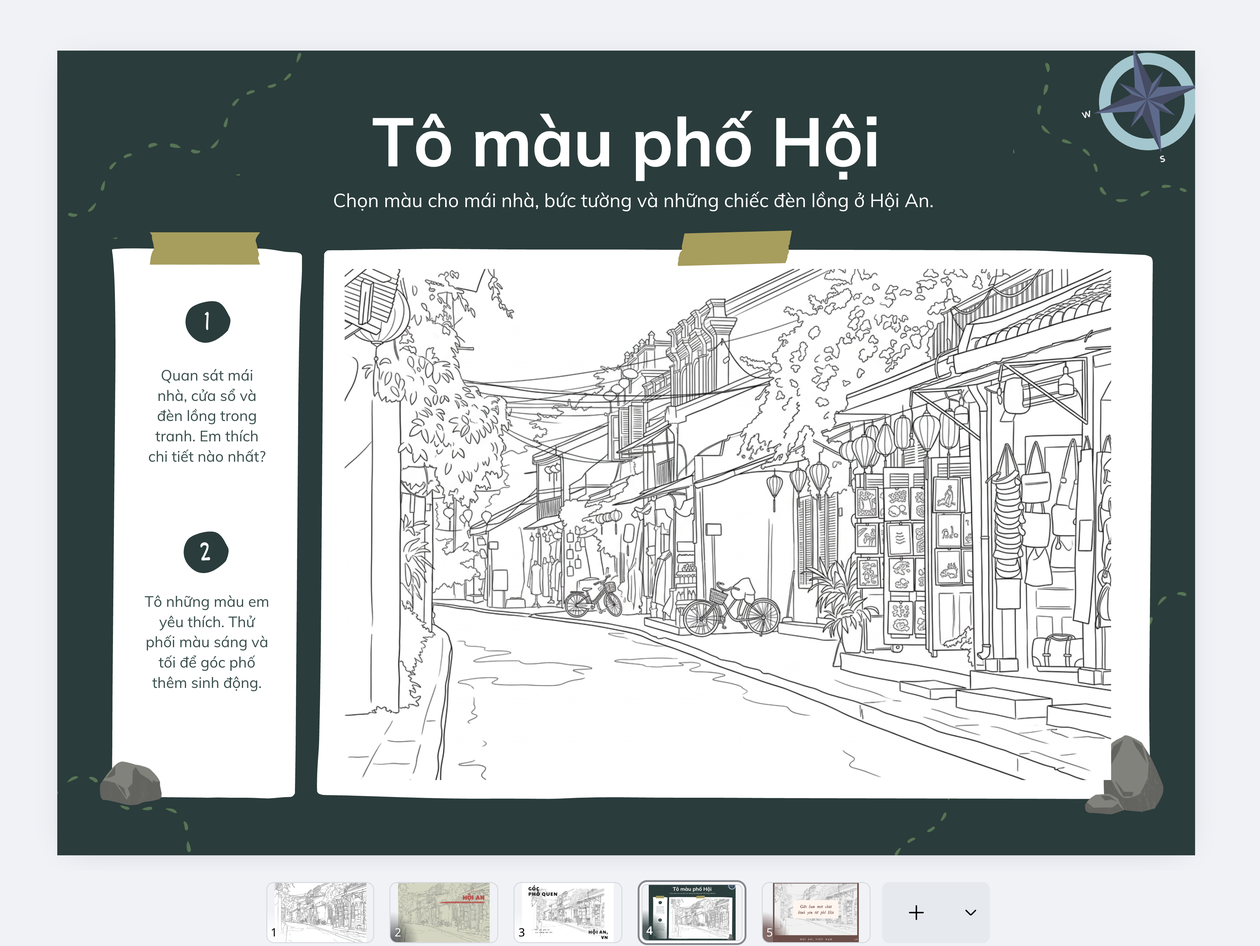The image size is (1260, 946).
Task: Open page 2 thumbnail with Hội An title
Action: (444, 912)
